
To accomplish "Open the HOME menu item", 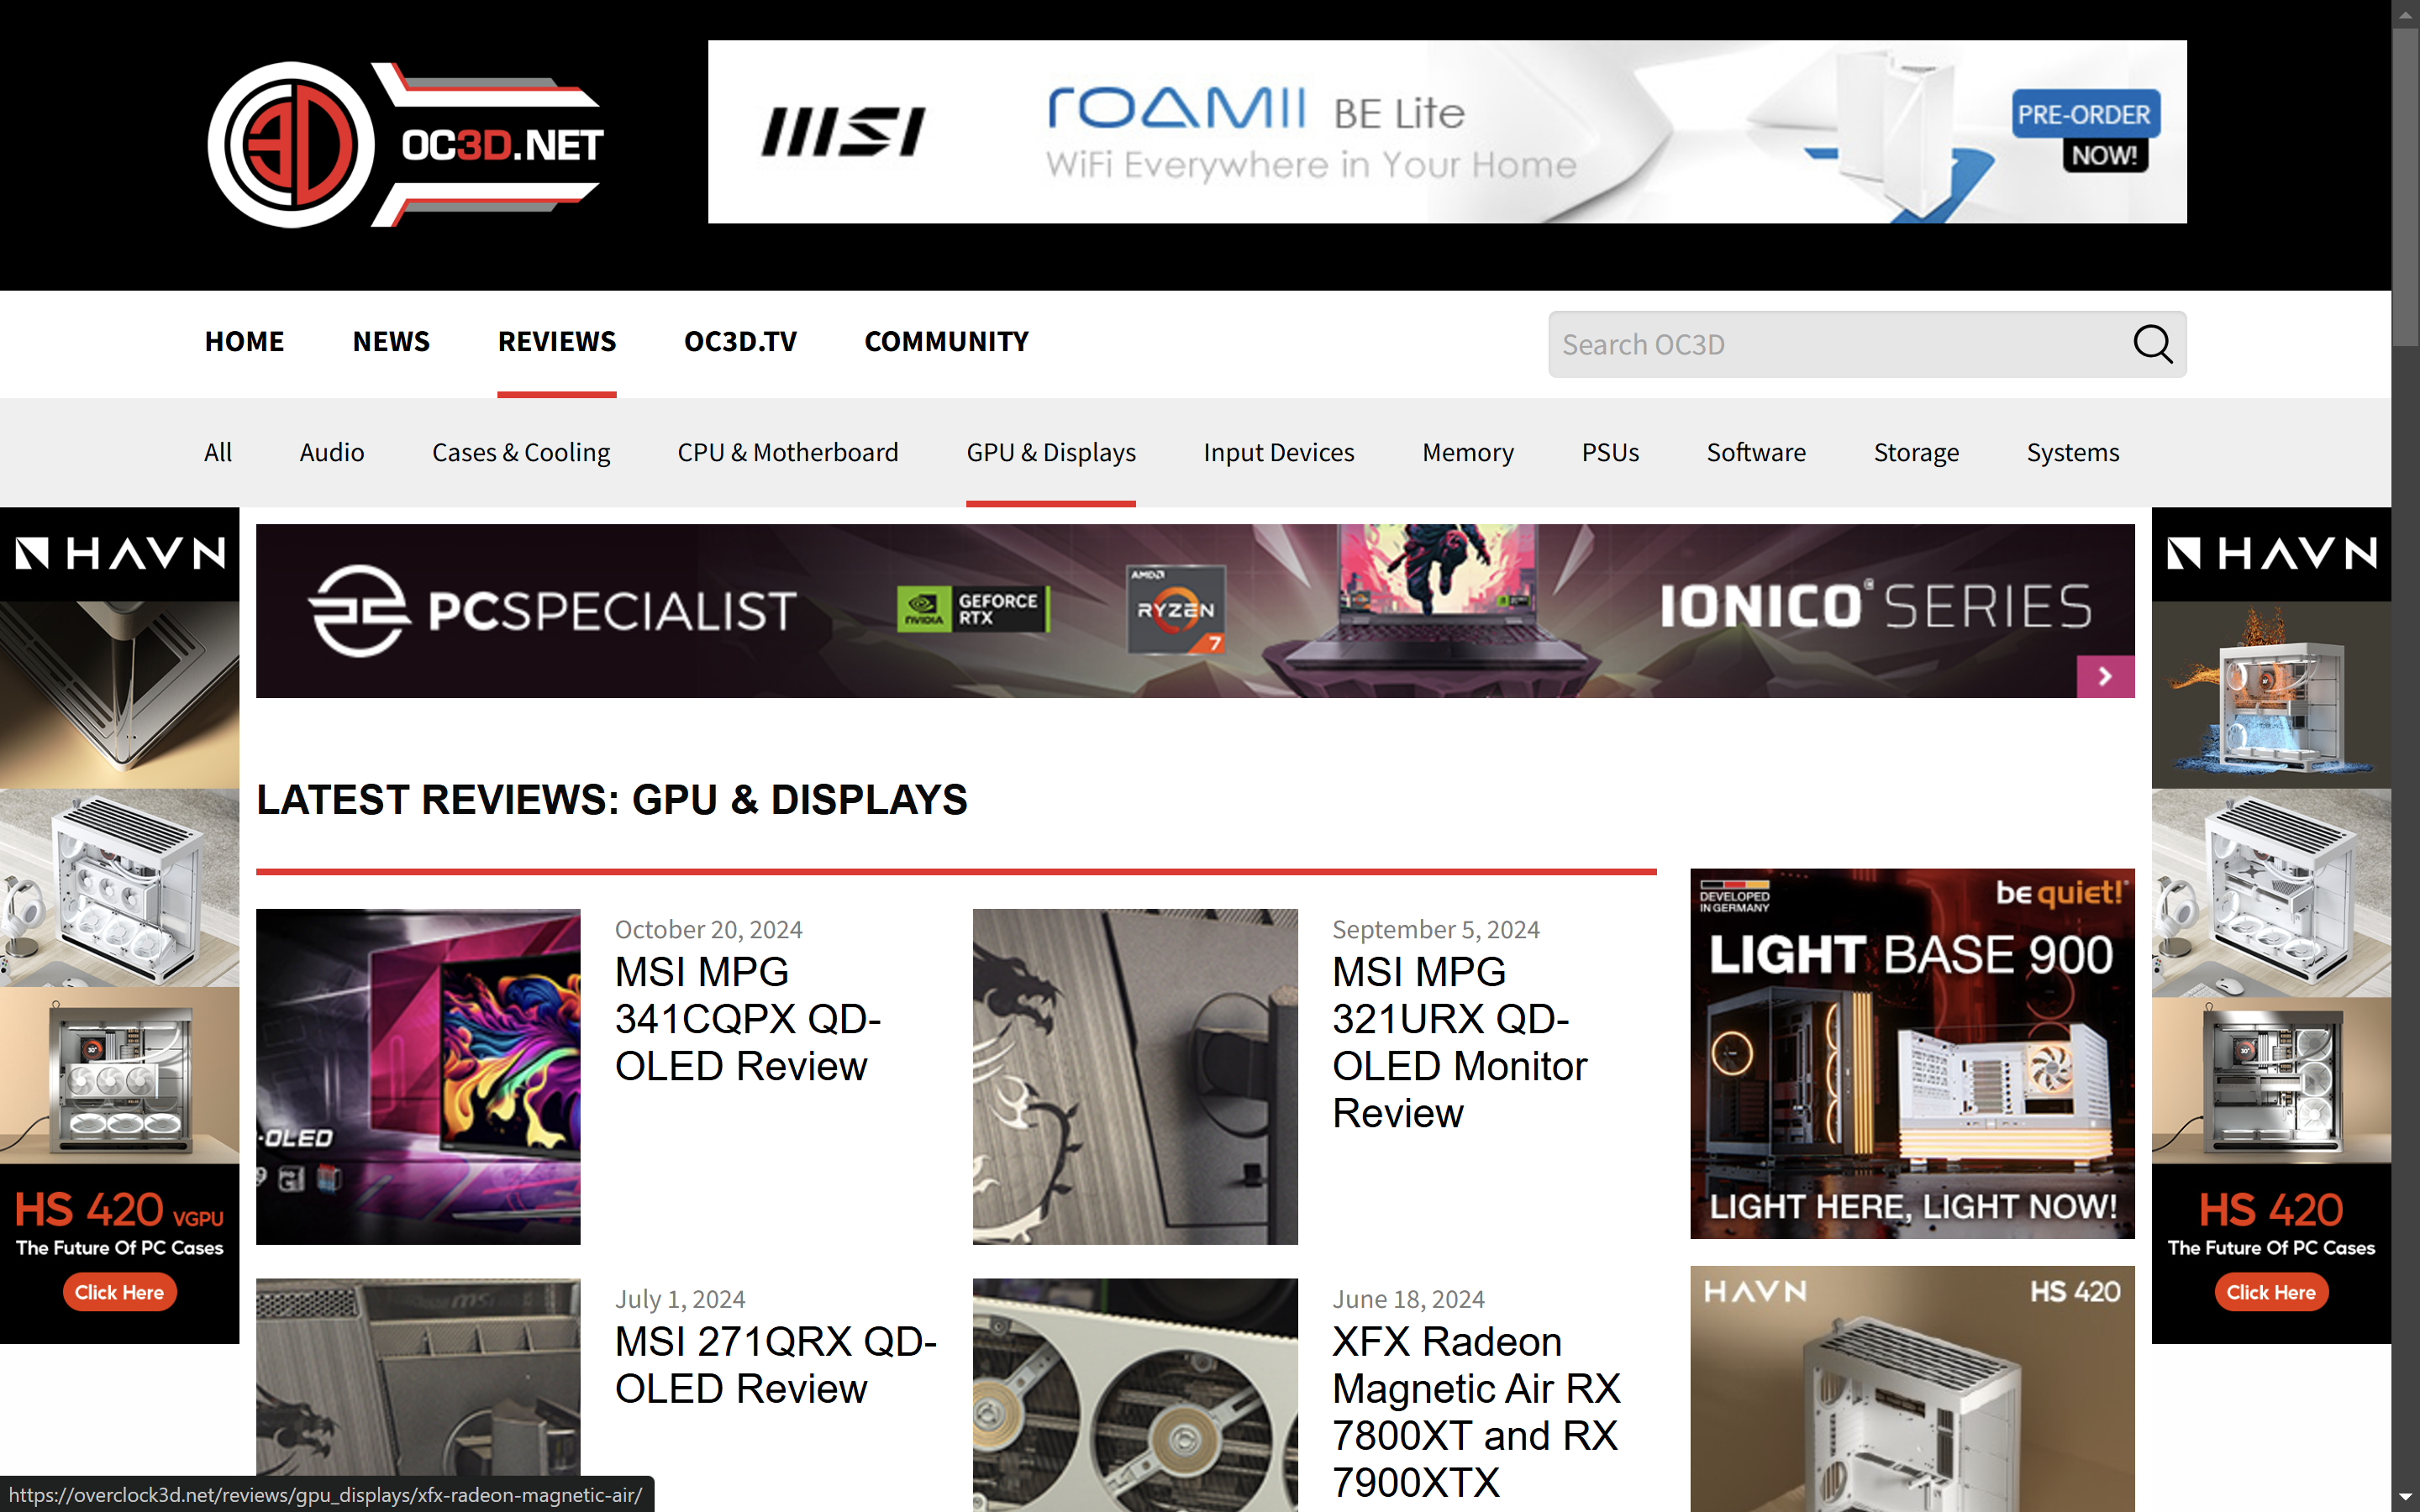I will pos(244,342).
